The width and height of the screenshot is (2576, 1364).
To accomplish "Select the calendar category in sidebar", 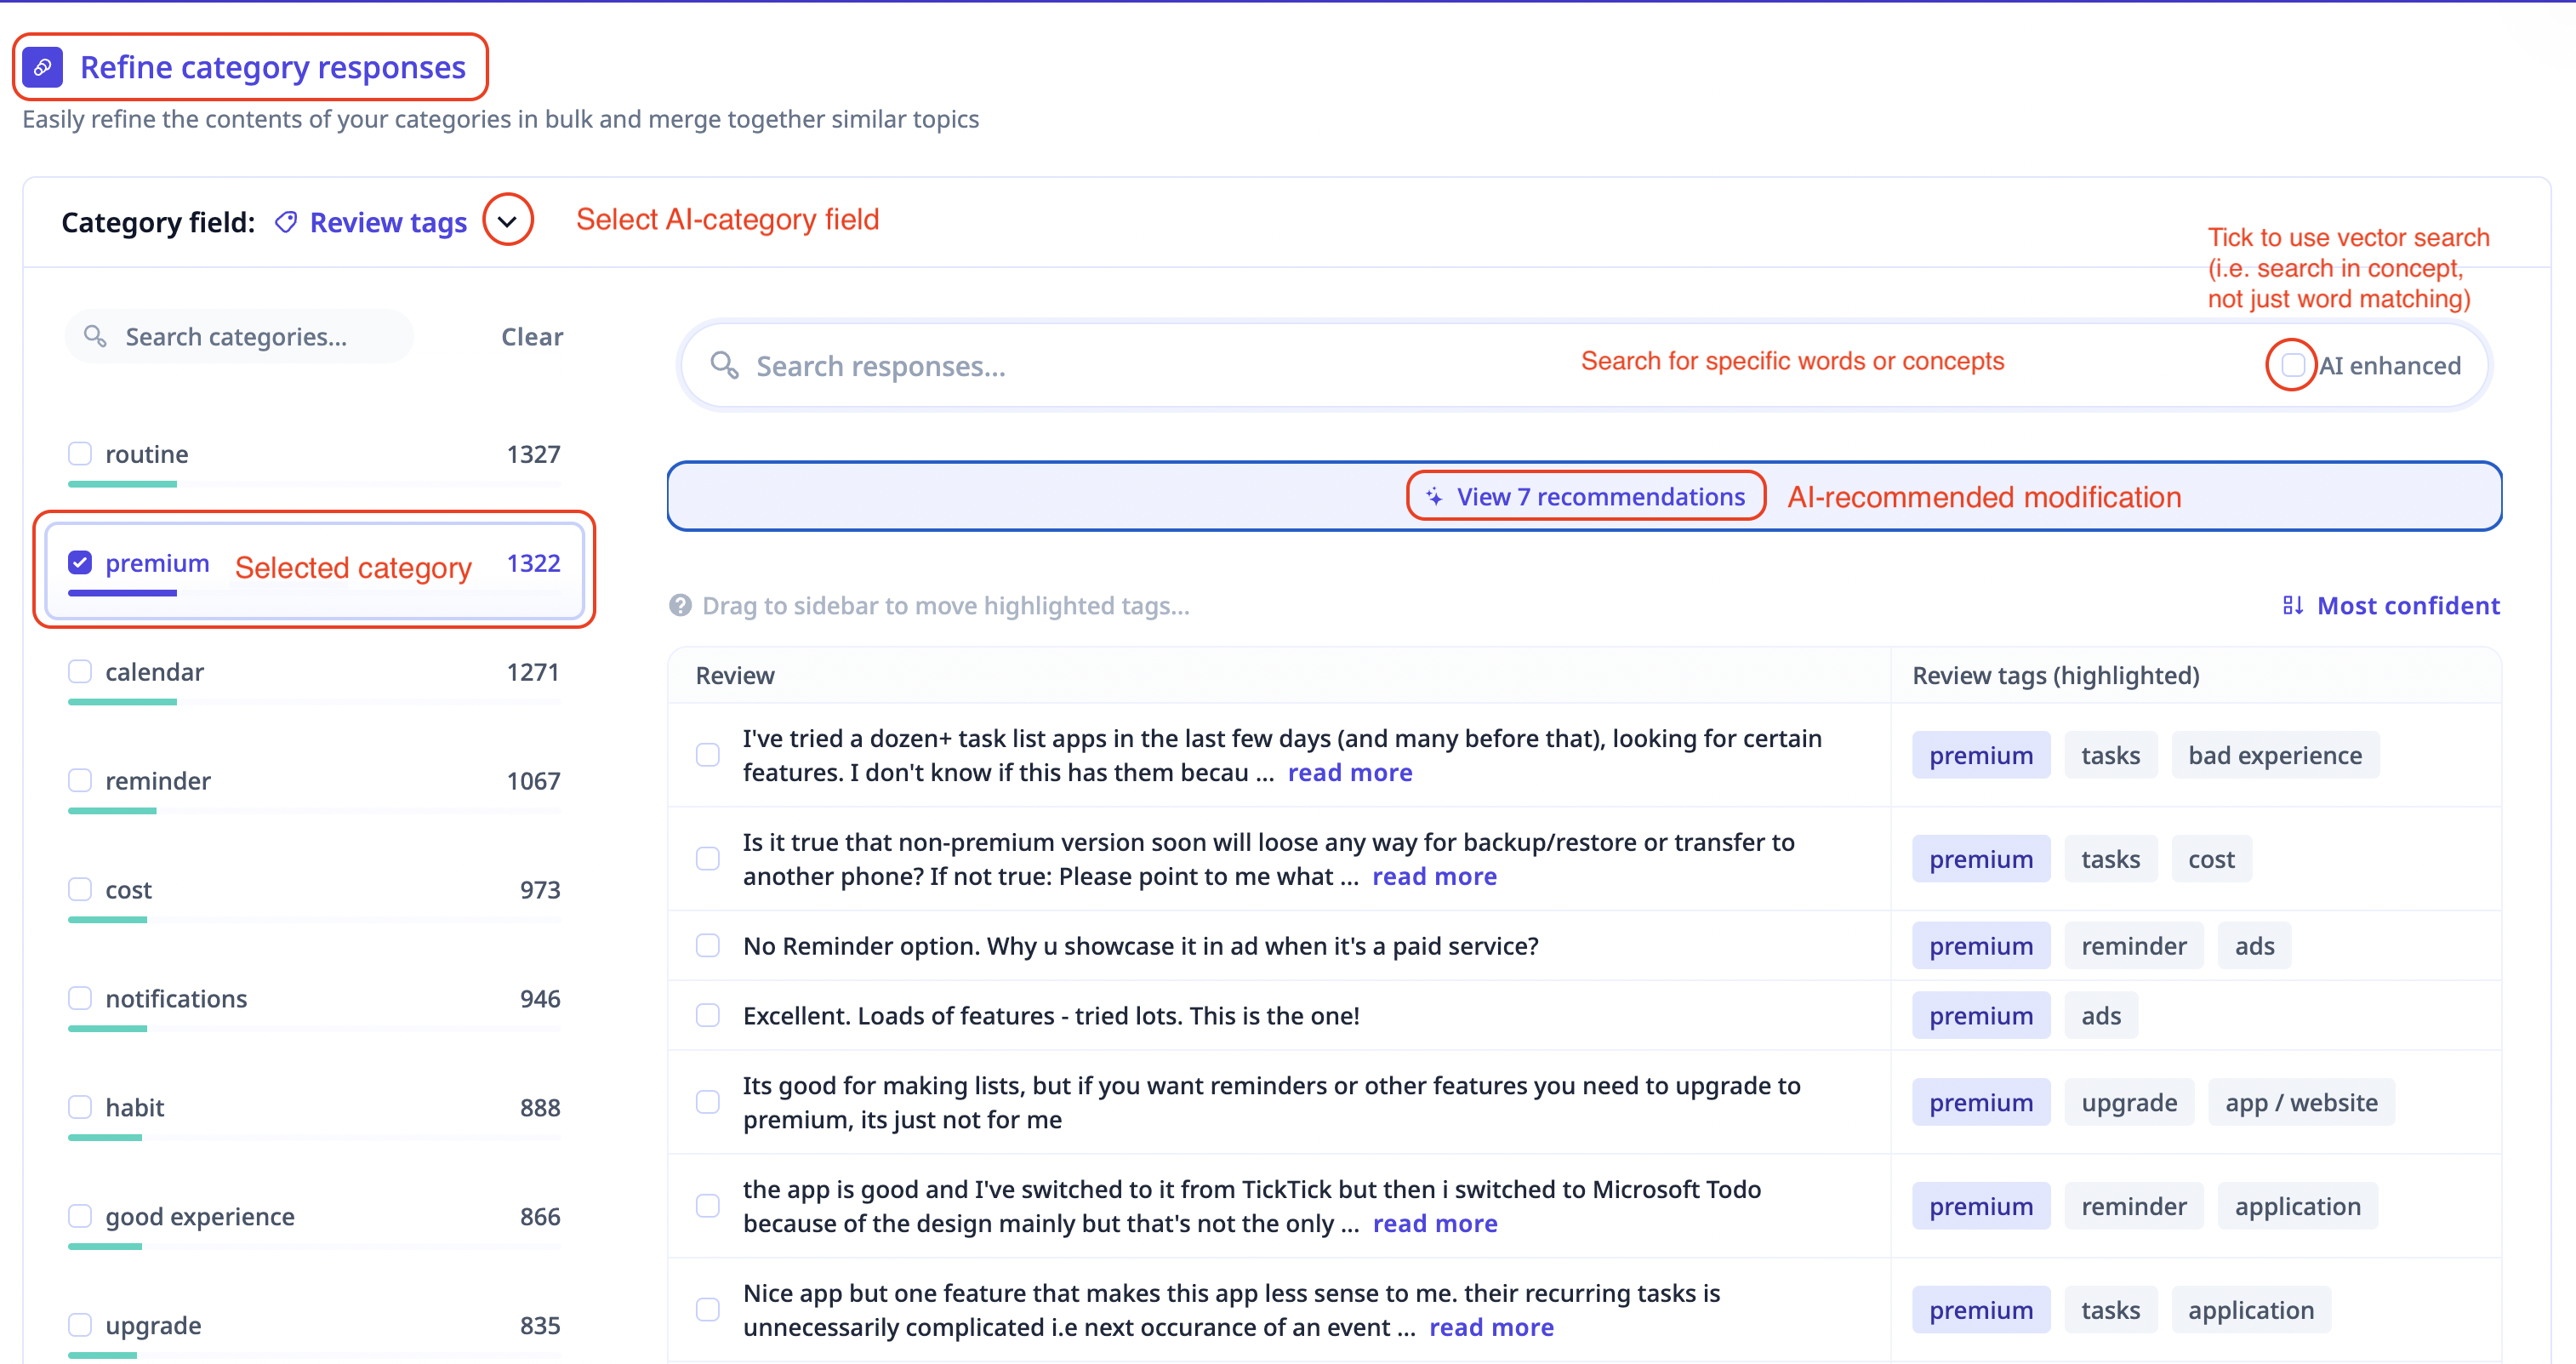I will (154, 672).
